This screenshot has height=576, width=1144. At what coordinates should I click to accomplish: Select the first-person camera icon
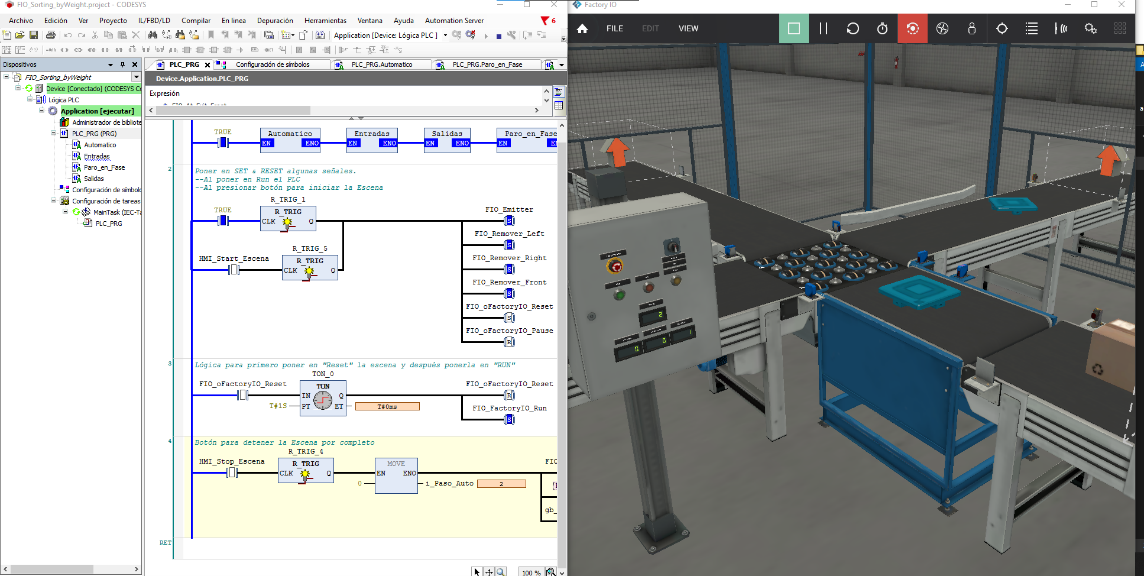[972, 28]
